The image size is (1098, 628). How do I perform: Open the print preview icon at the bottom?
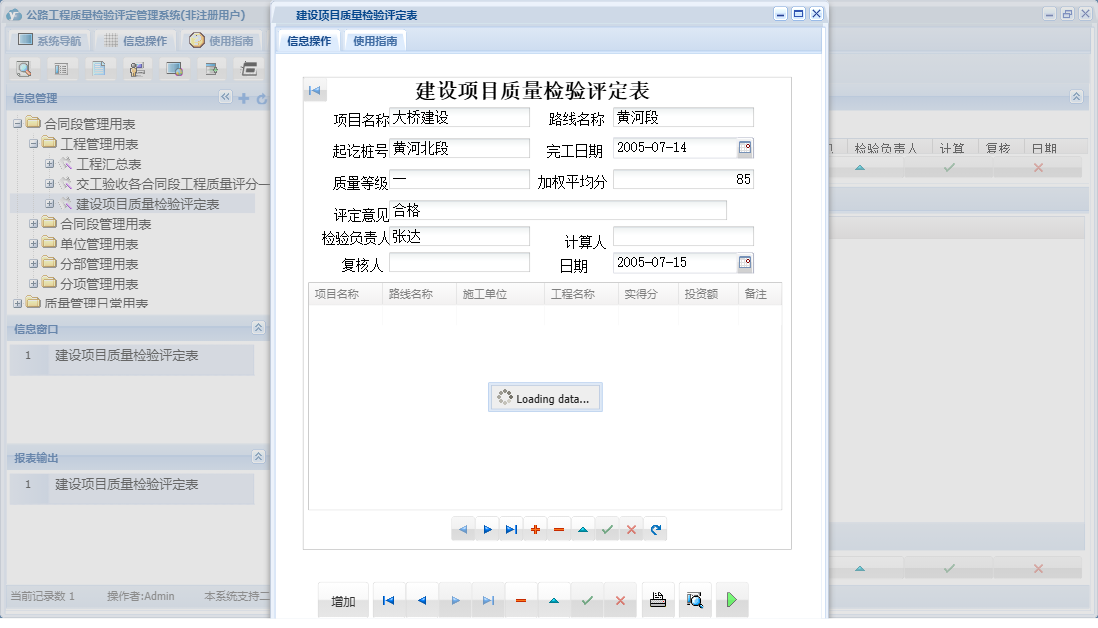click(x=694, y=599)
